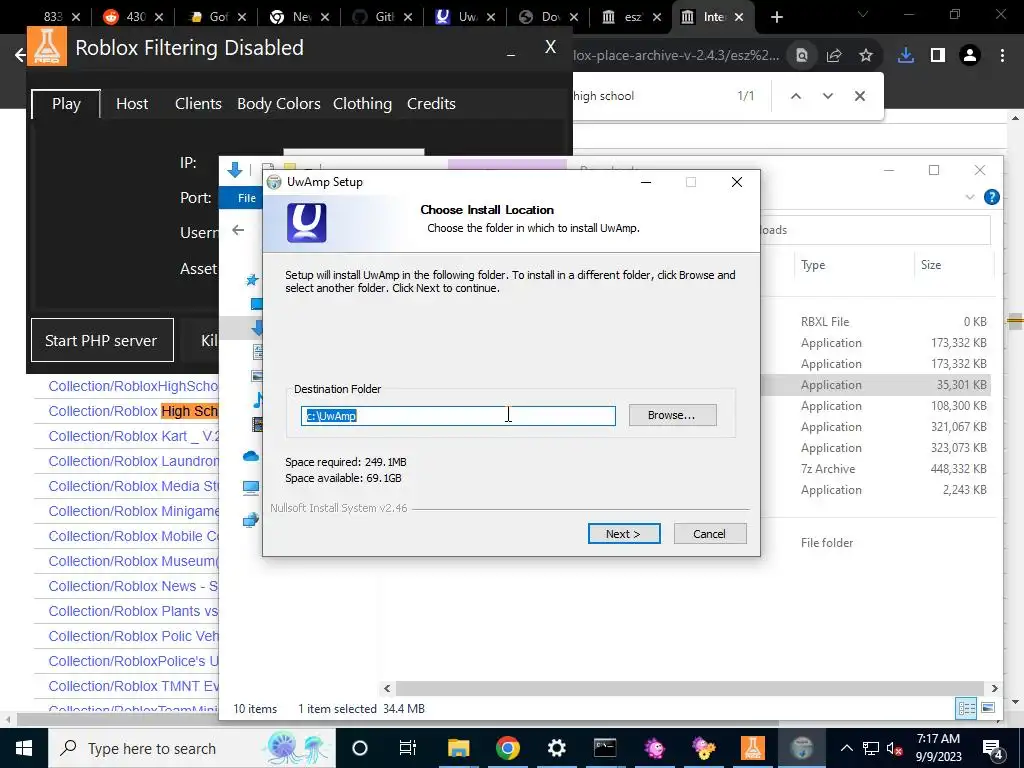Open the Clothing tab
The image size is (1024, 768).
(362, 104)
